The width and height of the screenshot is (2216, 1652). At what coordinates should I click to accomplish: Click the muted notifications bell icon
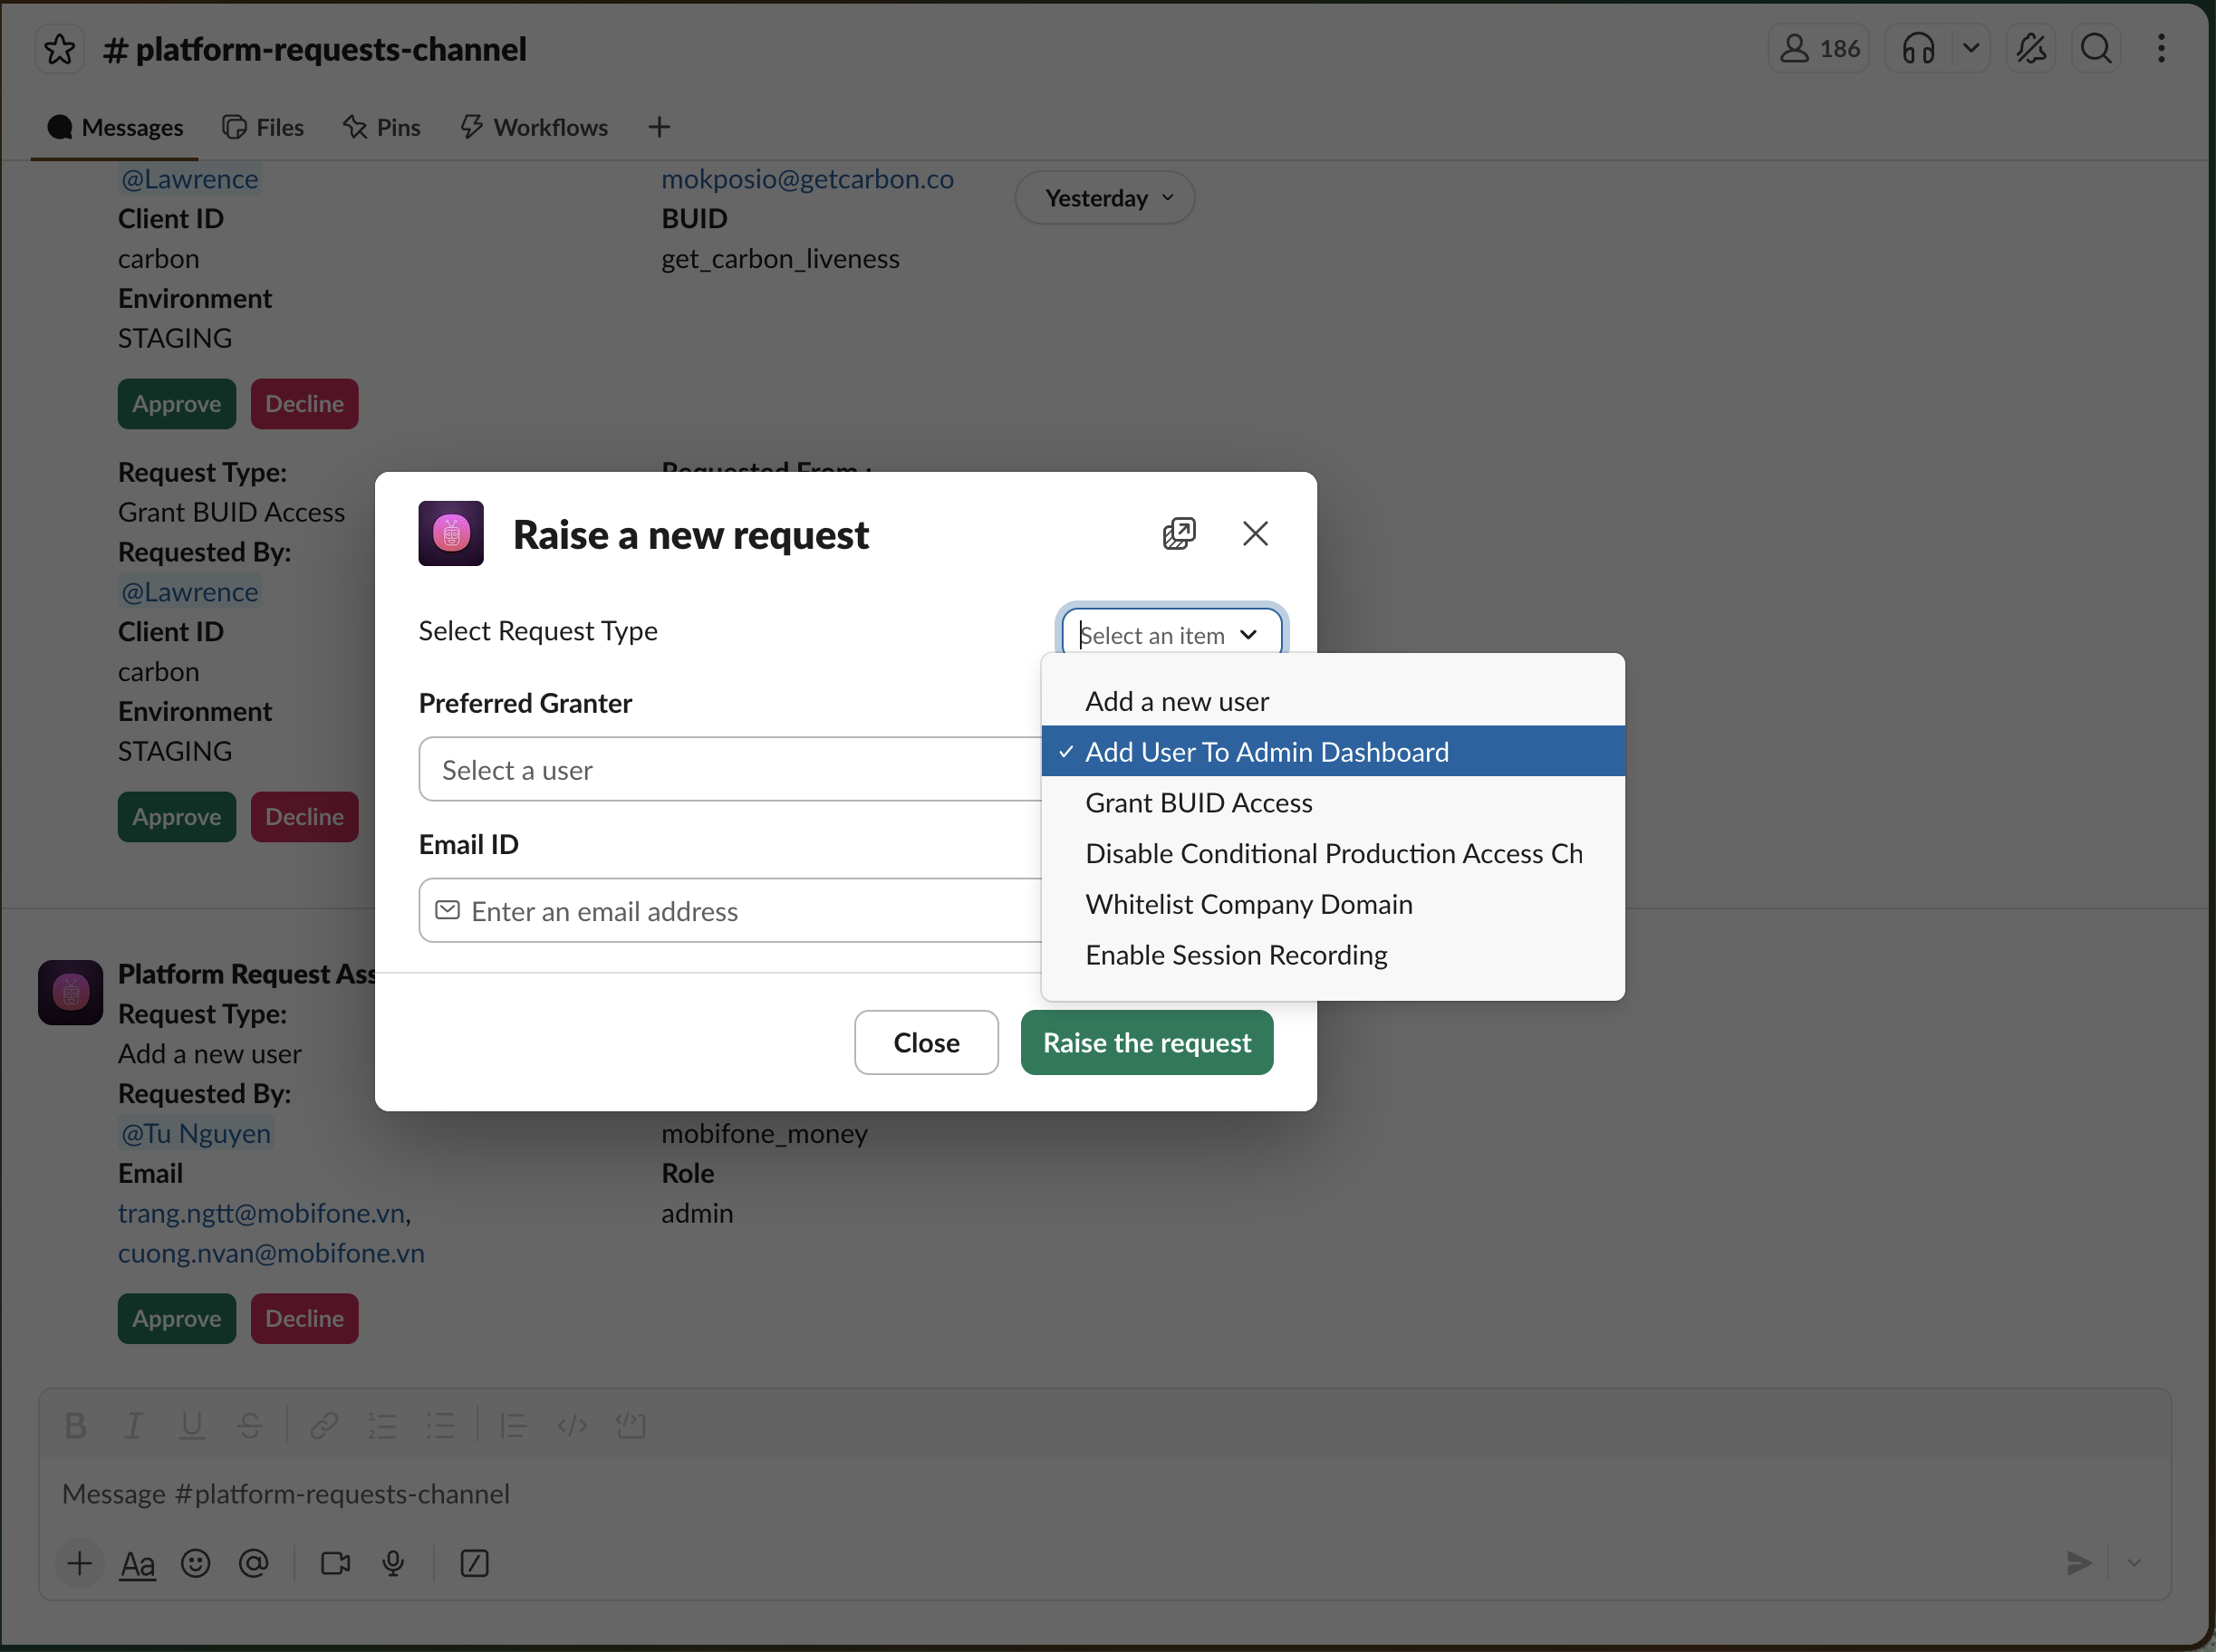[2030, 49]
